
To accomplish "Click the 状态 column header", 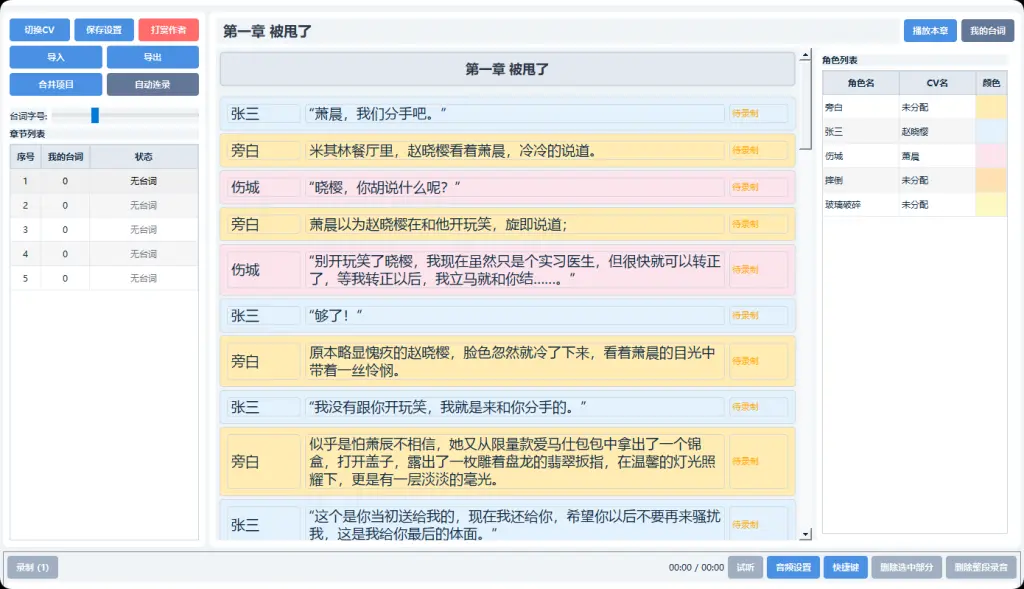I will pyautogui.click(x=144, y=157).
